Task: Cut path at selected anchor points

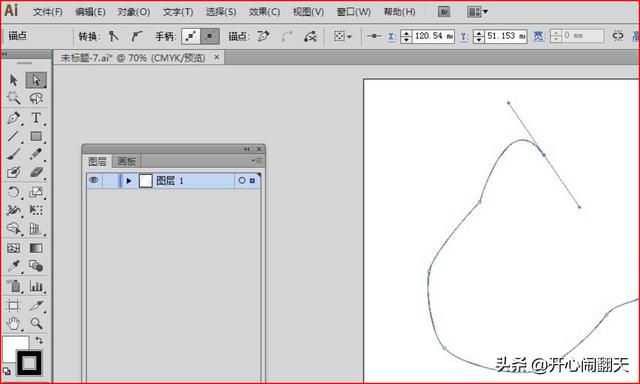Action: click(x=310, y=36)
